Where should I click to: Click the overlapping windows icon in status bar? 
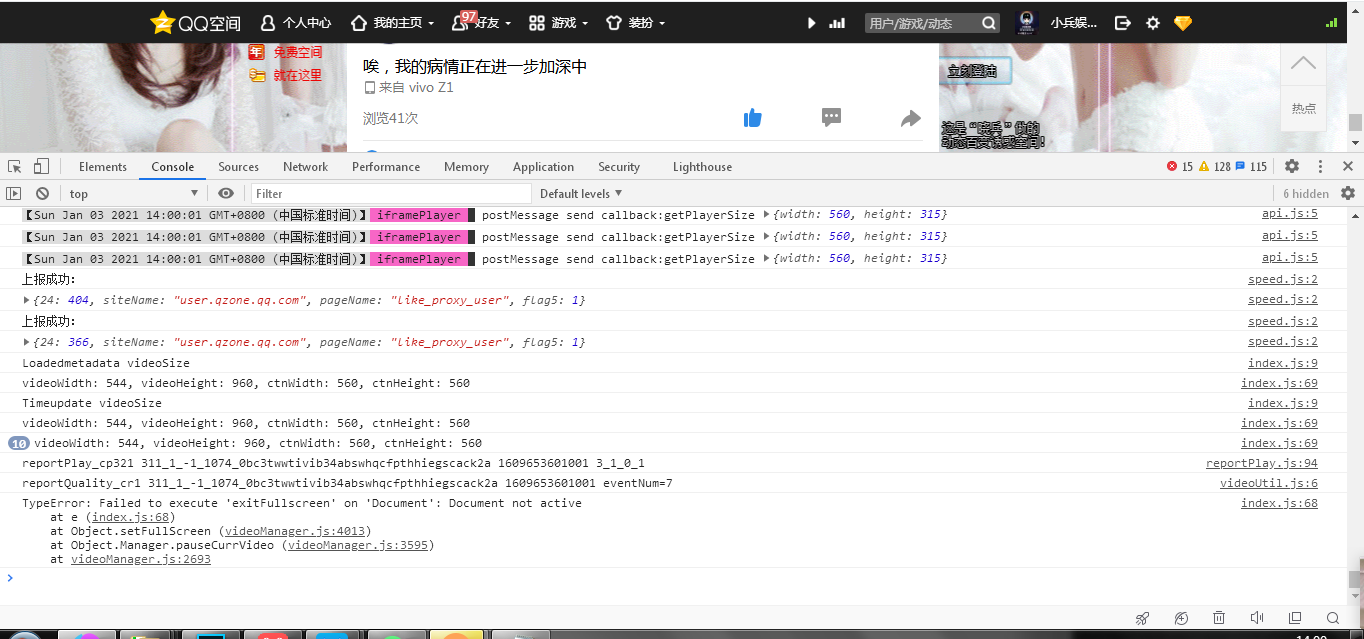point(1295,618)
